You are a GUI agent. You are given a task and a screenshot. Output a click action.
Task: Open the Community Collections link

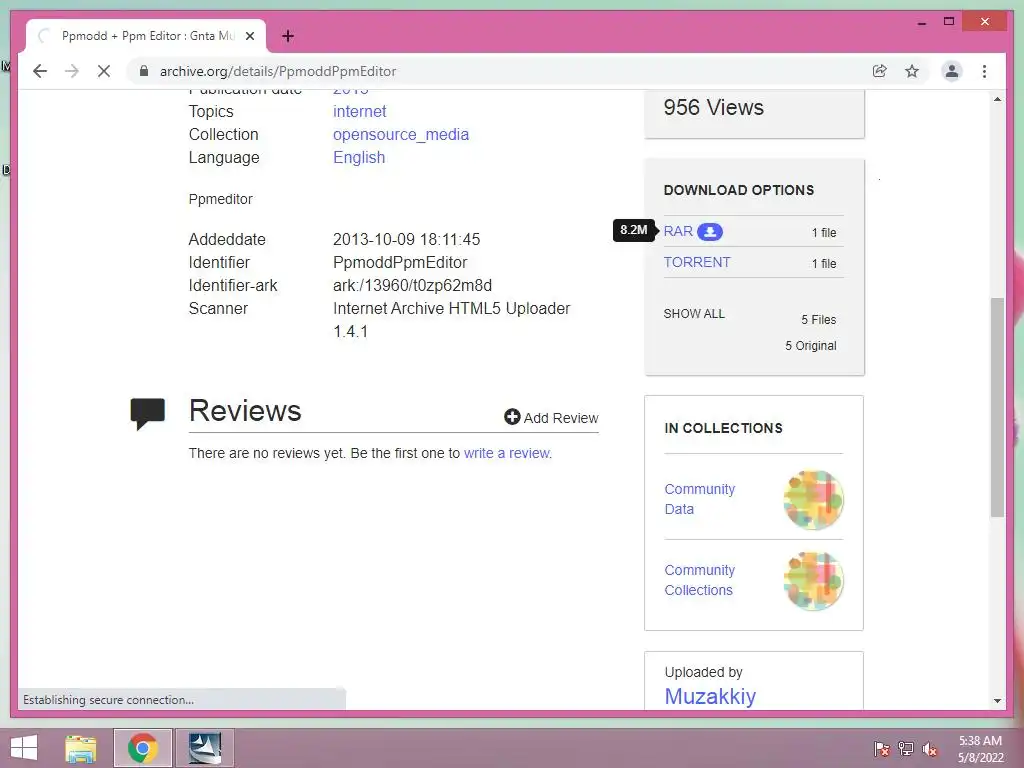(699, 580)
